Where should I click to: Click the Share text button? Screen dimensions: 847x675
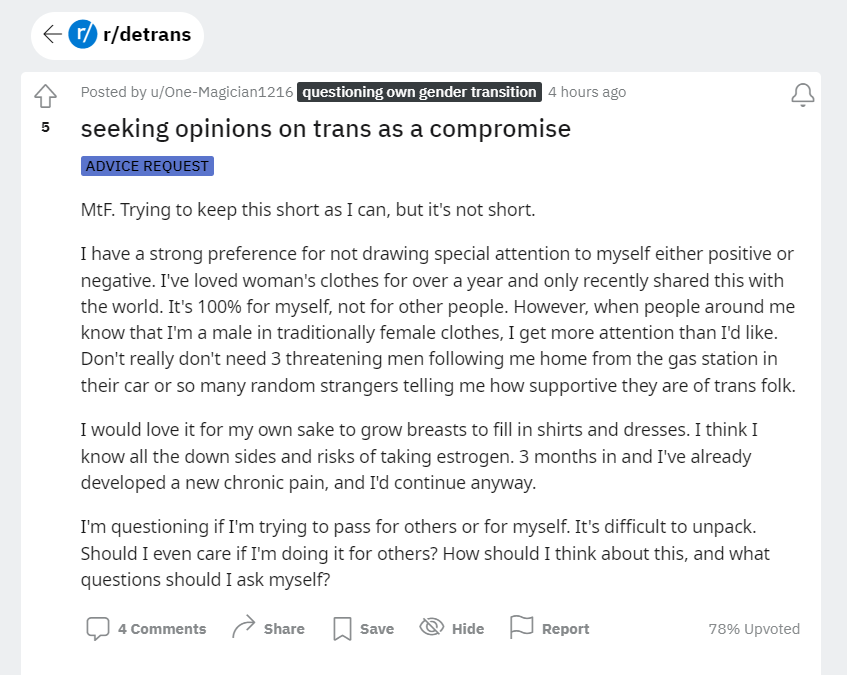[284, 629]
